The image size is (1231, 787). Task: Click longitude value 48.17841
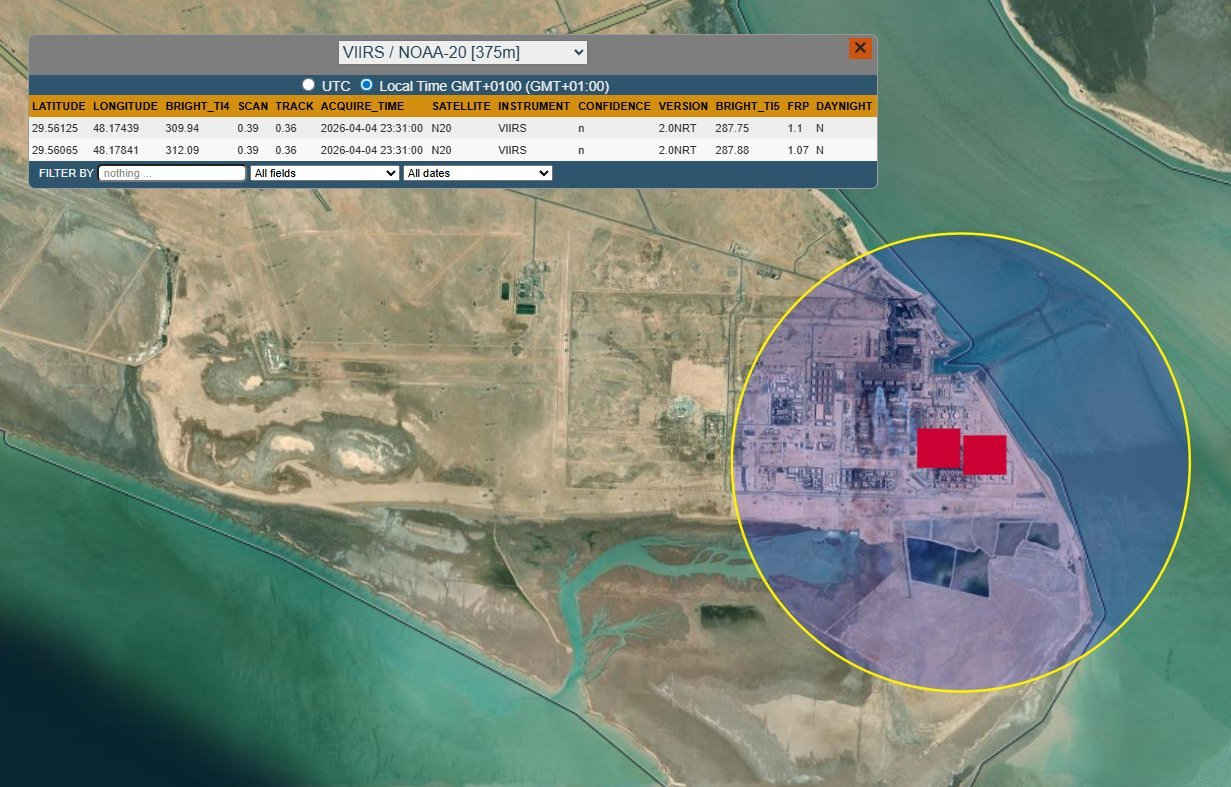116,150
